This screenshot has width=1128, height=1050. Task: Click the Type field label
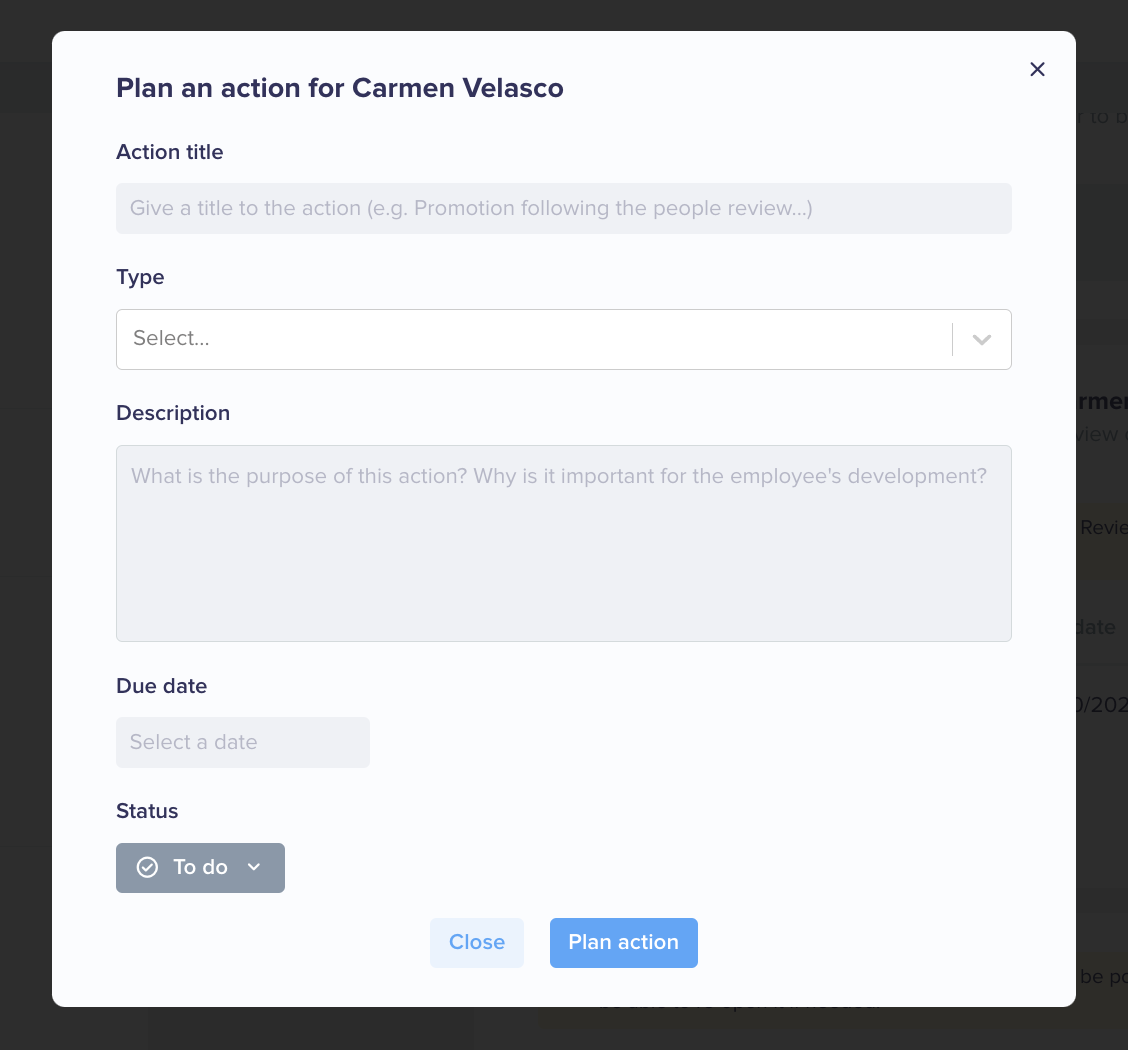tap(140, 278)
